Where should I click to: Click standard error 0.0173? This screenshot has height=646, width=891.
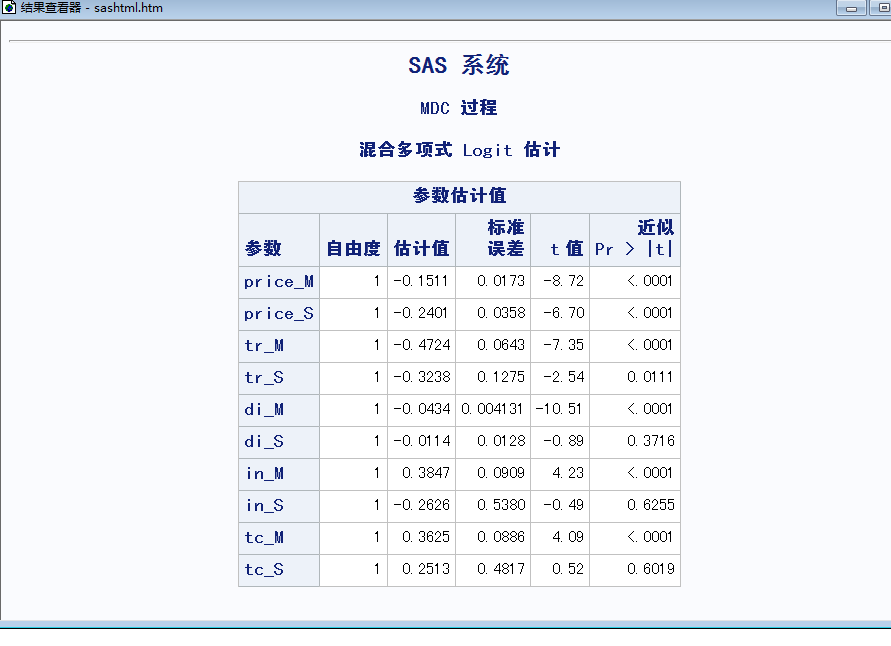(501, 281)
